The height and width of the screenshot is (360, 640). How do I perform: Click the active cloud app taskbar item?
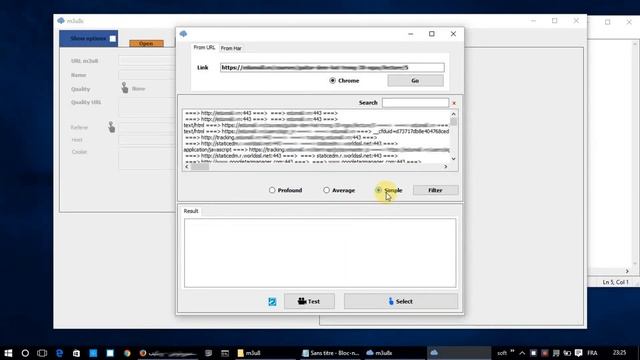459,353
